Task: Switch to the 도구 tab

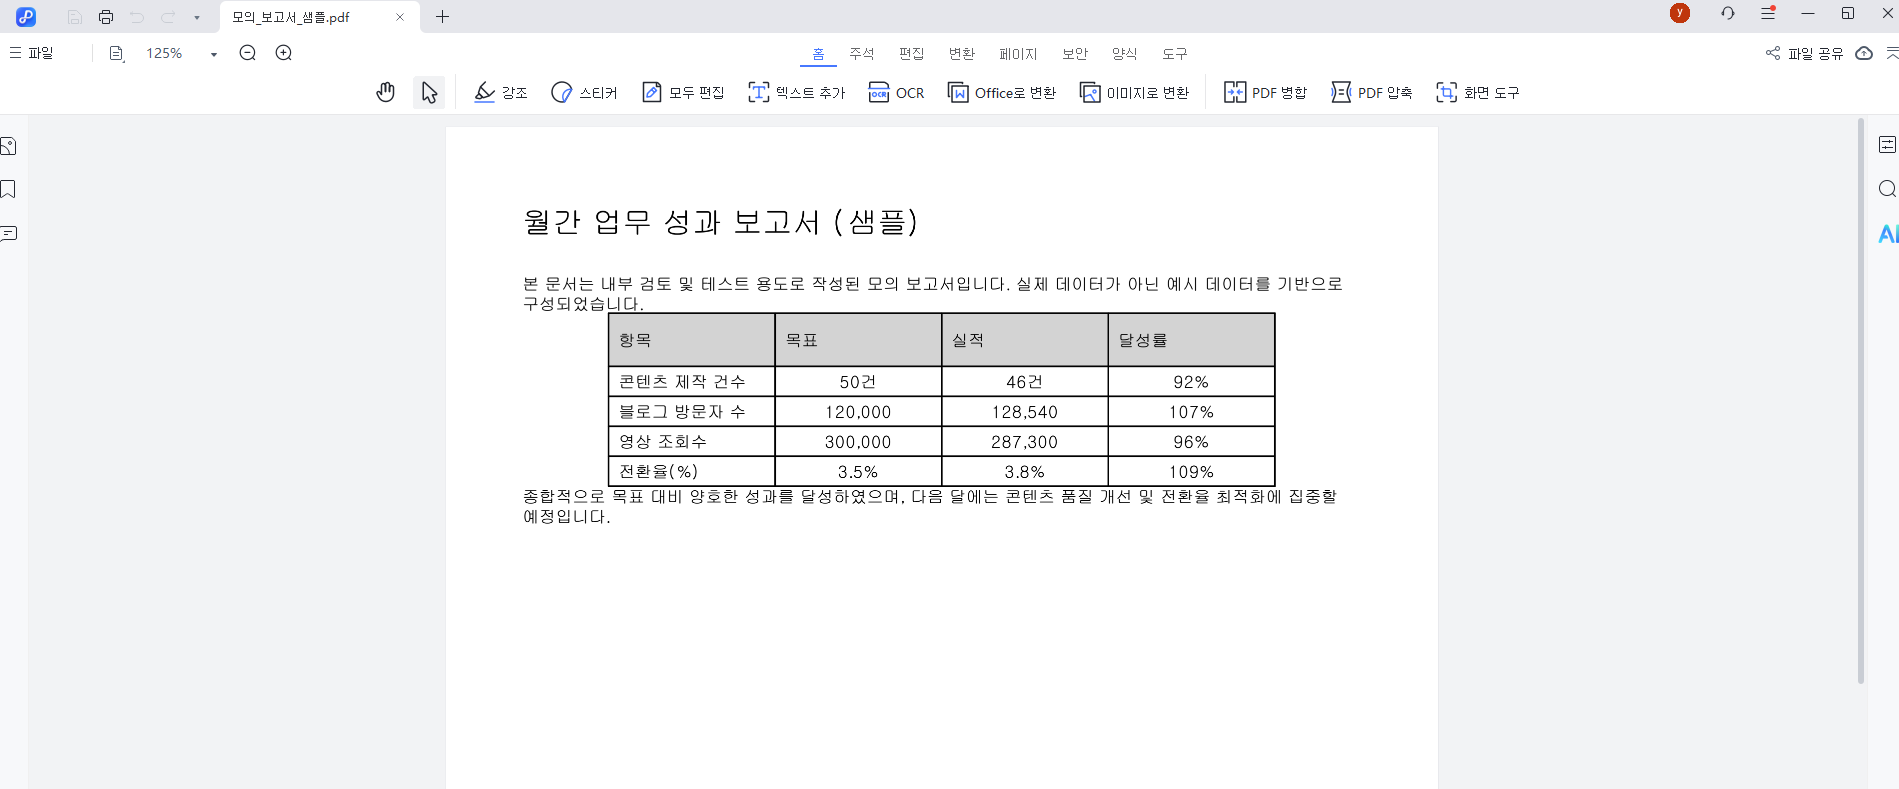Action: click(x=1175, y=54)
